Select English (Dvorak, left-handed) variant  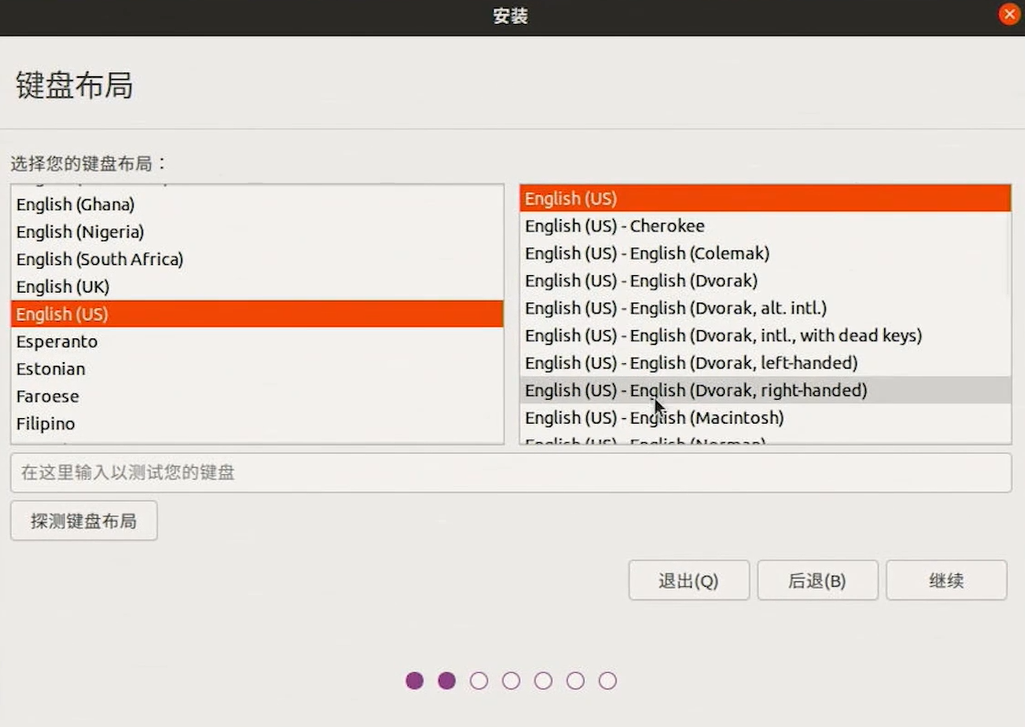pos(765,363)
